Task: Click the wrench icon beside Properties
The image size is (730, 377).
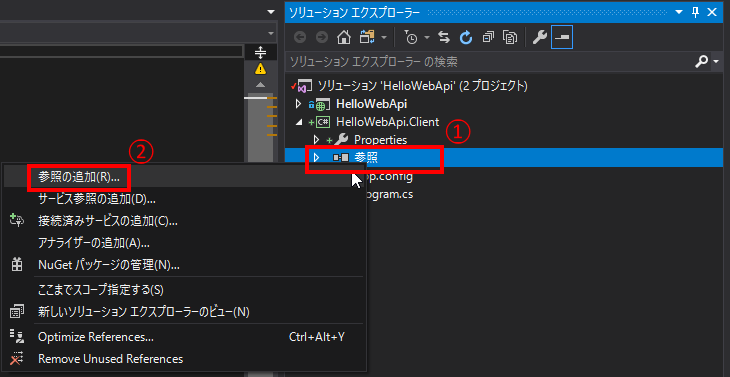Action: [x=341, y=140]
